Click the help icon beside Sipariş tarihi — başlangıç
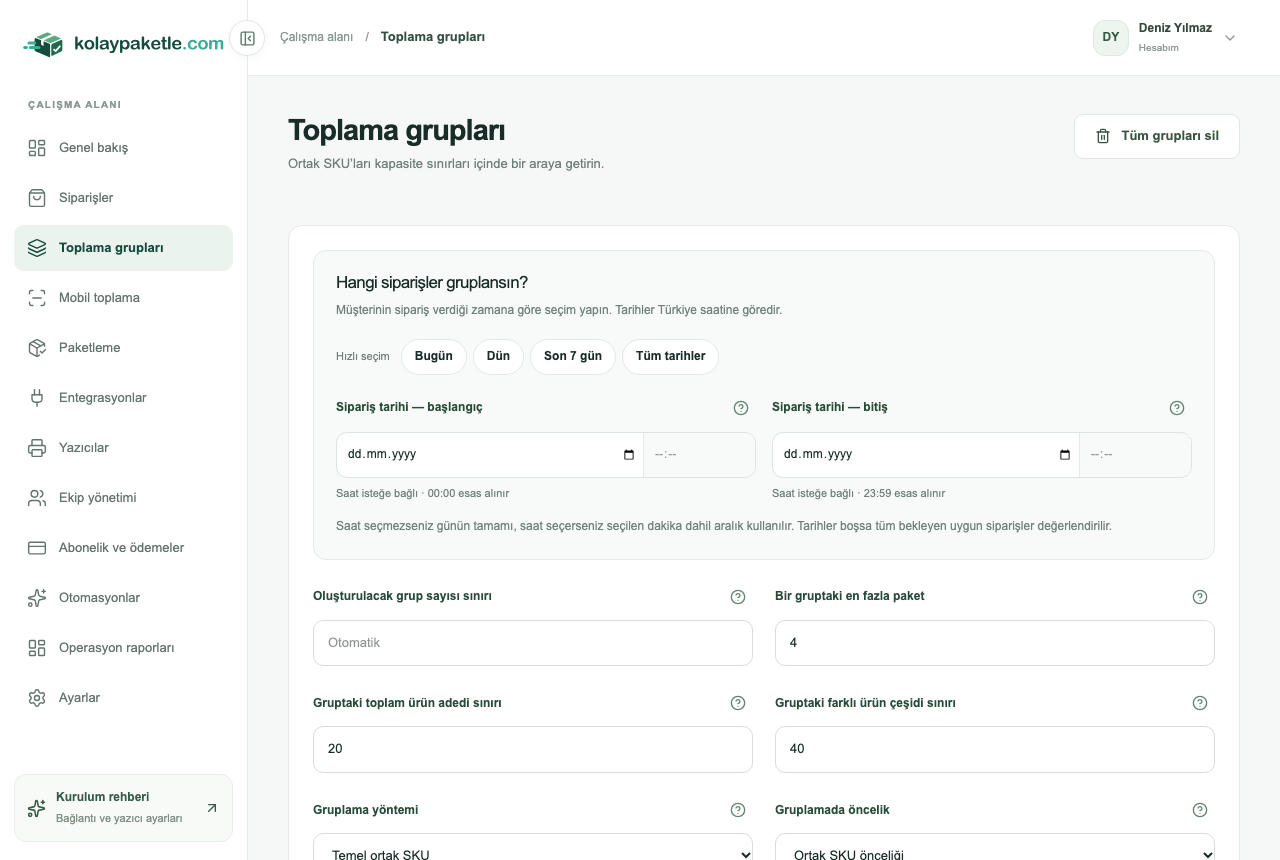The width and height of the screenshot is (1280, 860). pos(741,408)
